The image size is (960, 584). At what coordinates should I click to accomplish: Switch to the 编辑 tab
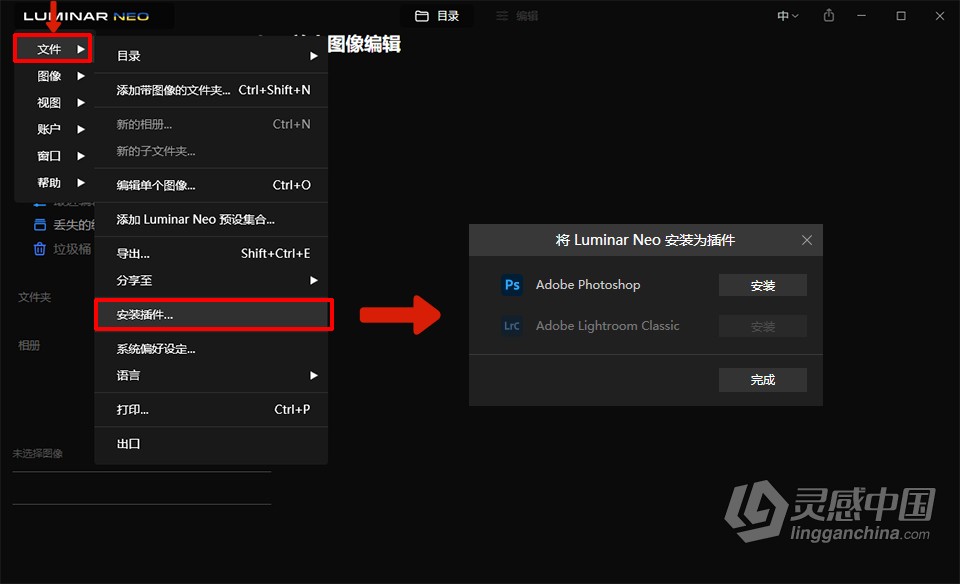point(517,16)
